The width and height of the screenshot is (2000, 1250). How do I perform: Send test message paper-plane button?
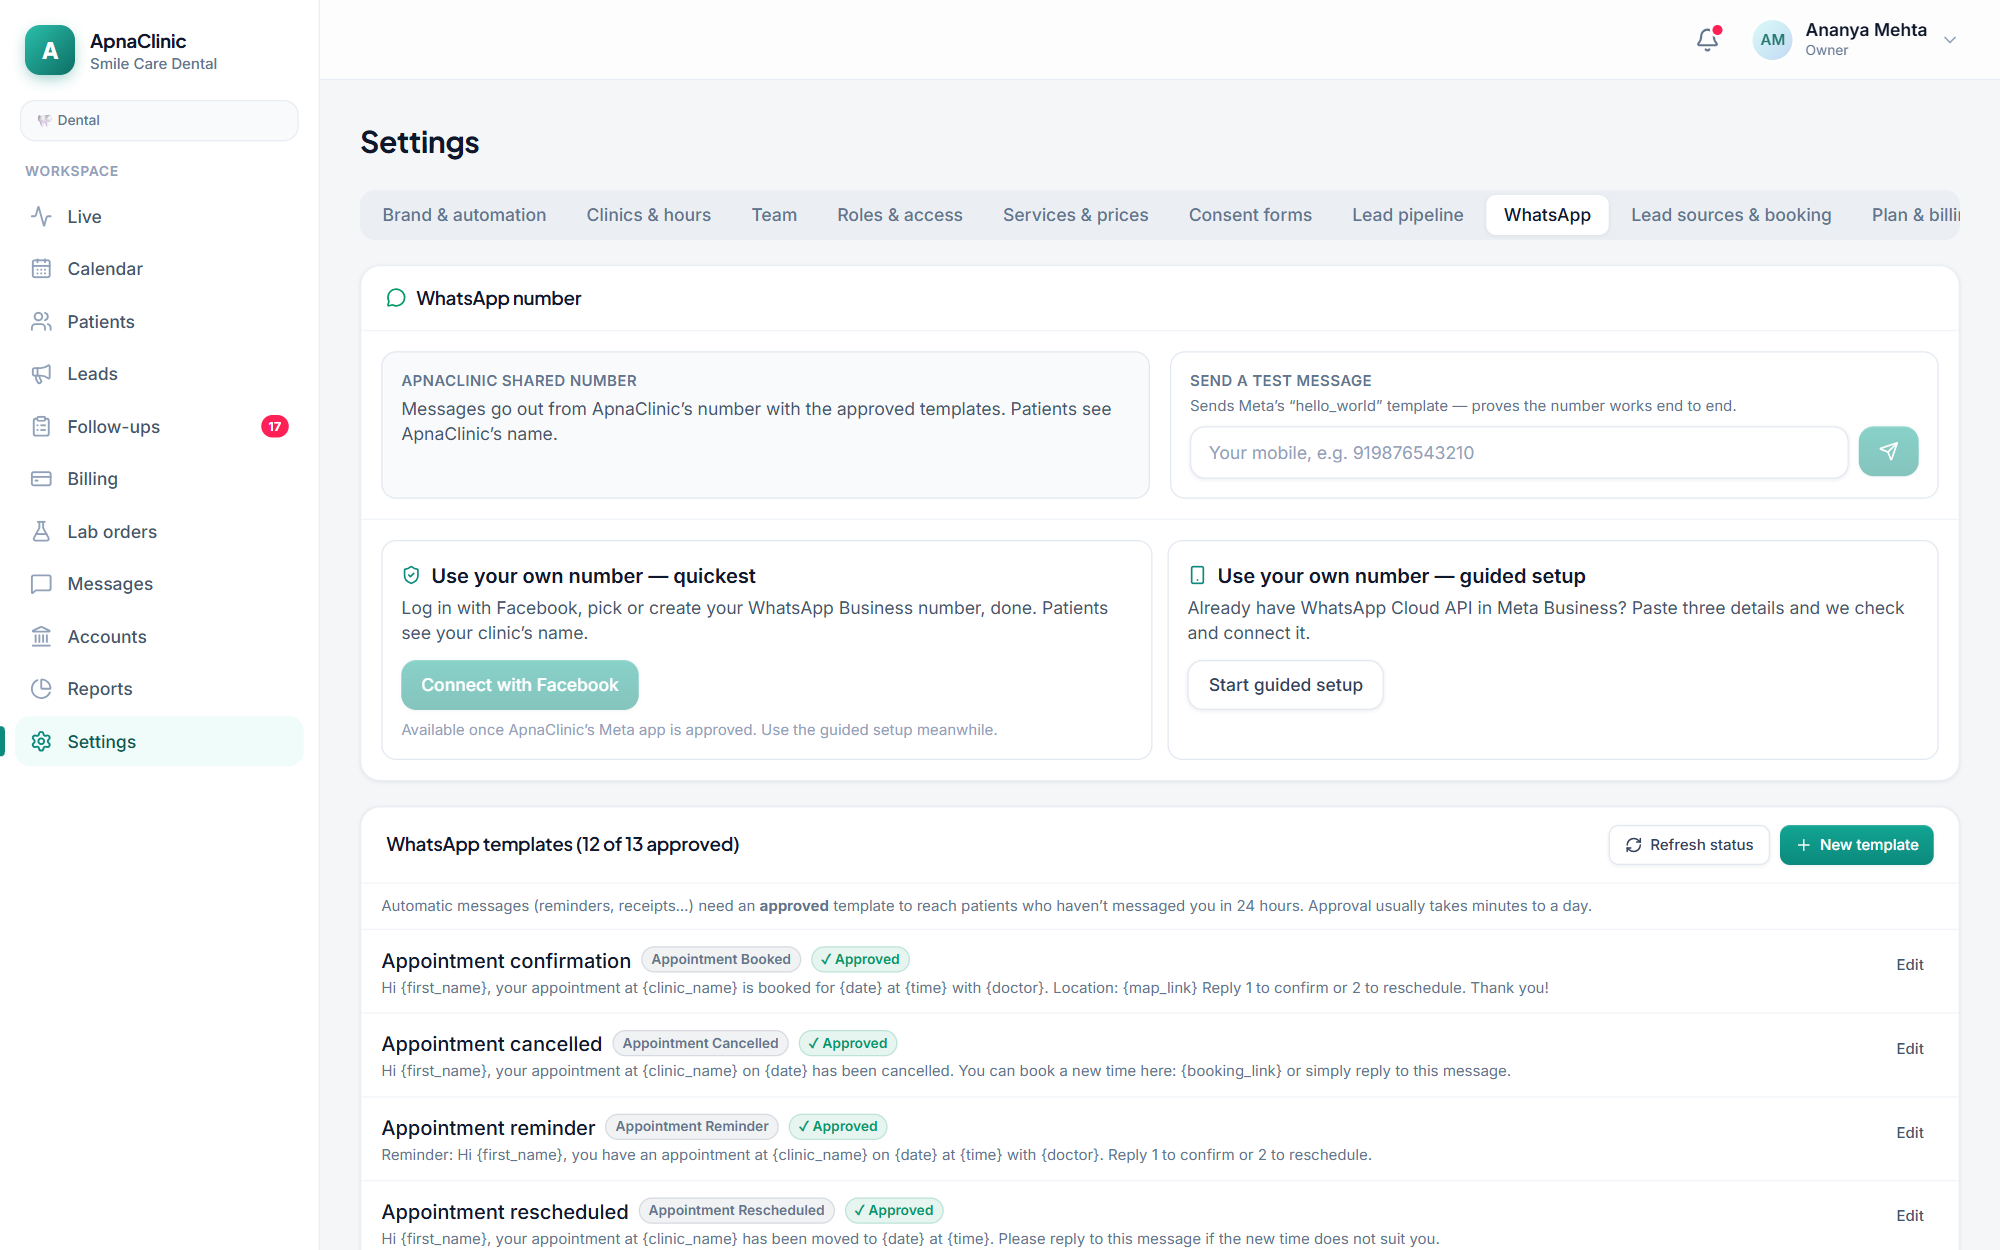(1888, 452)
